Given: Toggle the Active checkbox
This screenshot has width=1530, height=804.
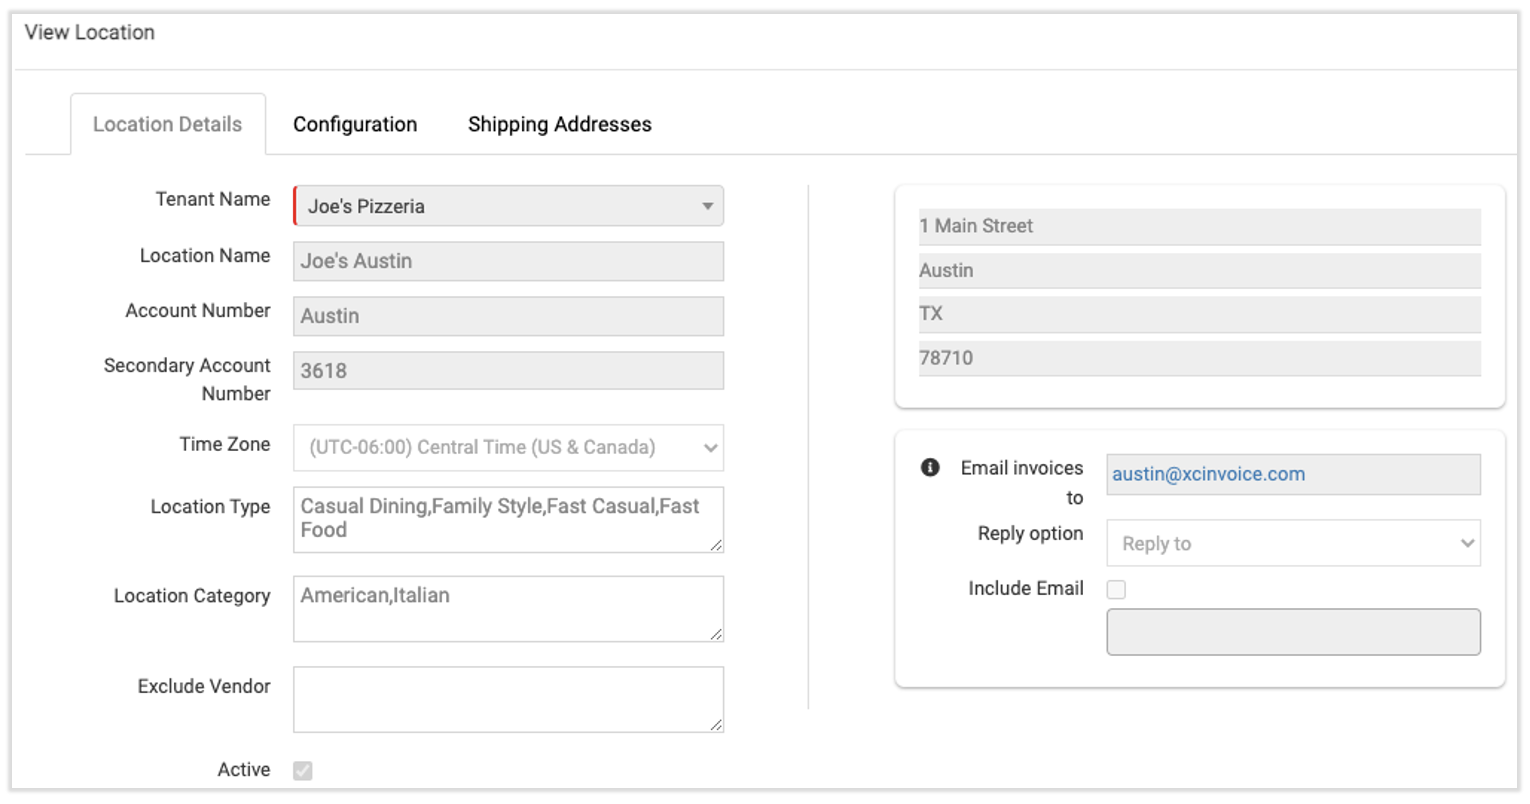Looking at the screenshot, I should point(303,770).
